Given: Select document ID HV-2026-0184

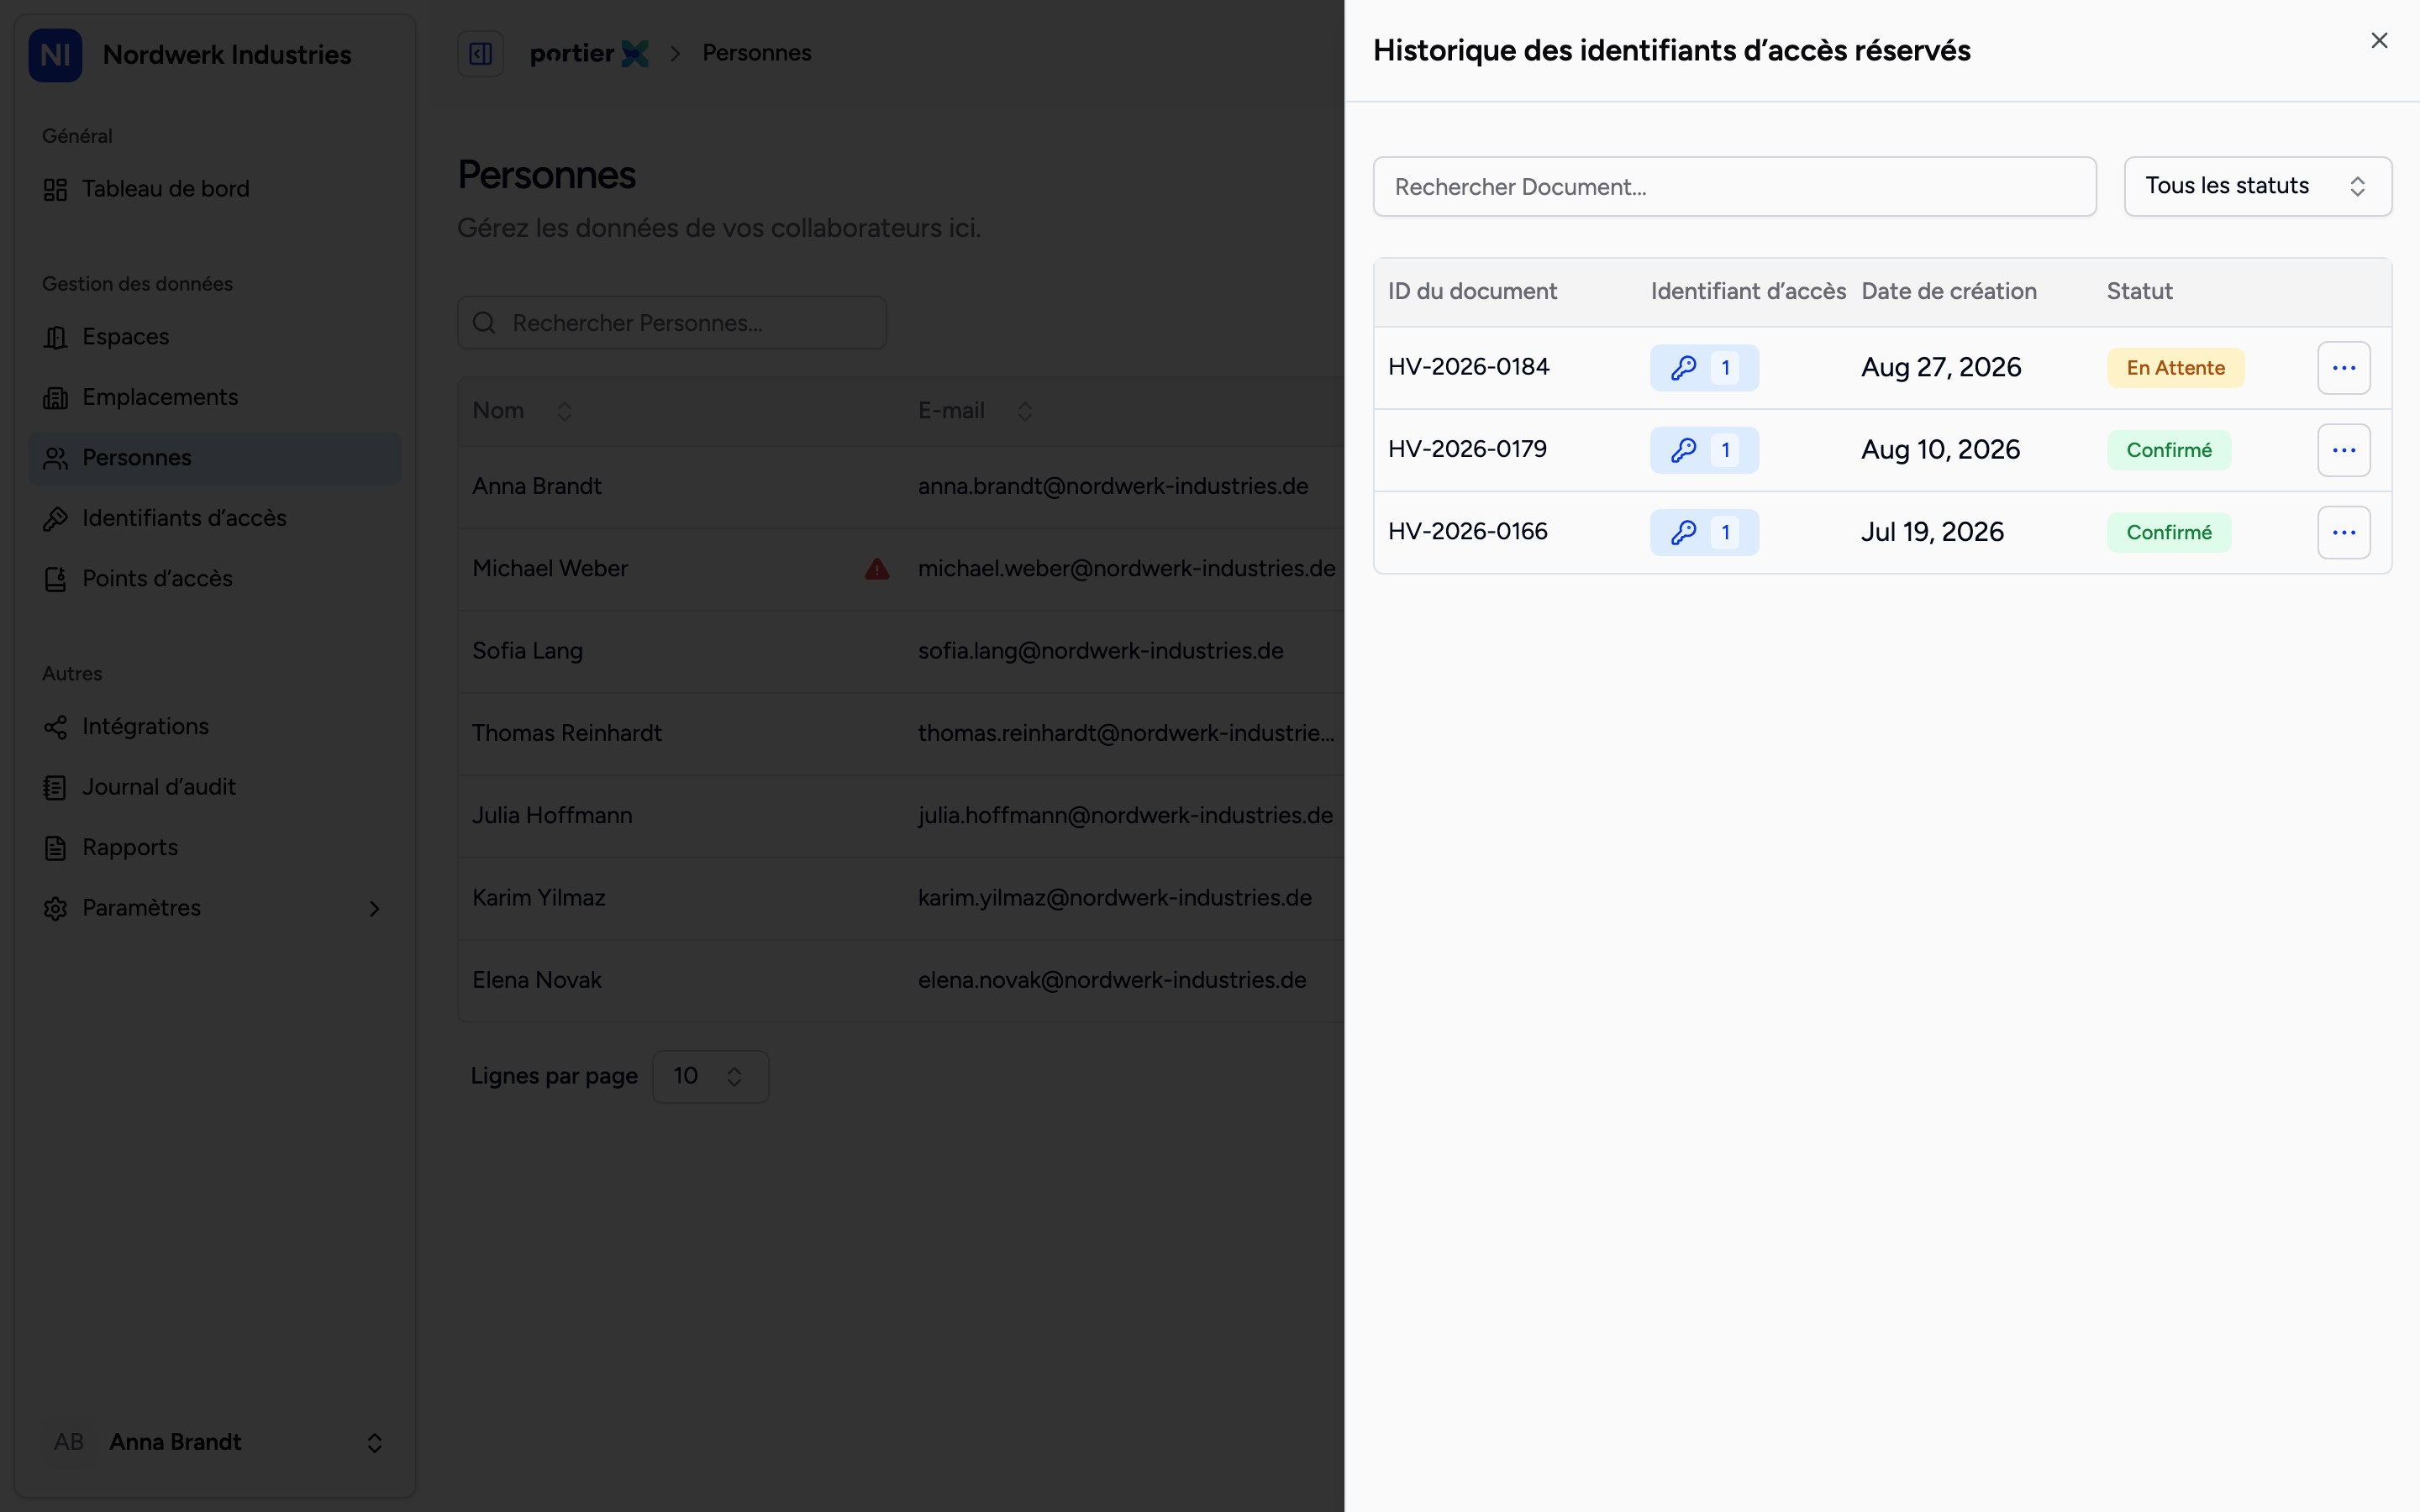Looking at the screenshot, I should coord(1469,367).
